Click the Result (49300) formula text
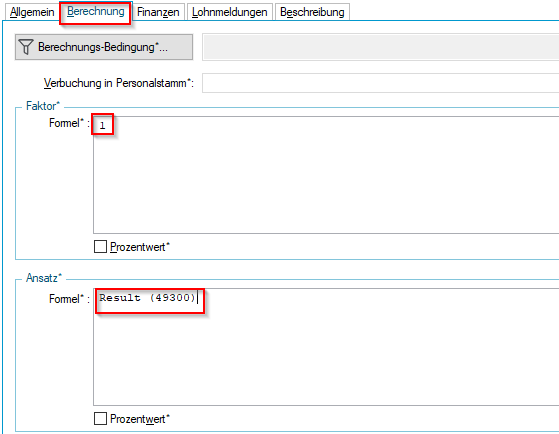This screenshot has width=559, height=434. 147,297
